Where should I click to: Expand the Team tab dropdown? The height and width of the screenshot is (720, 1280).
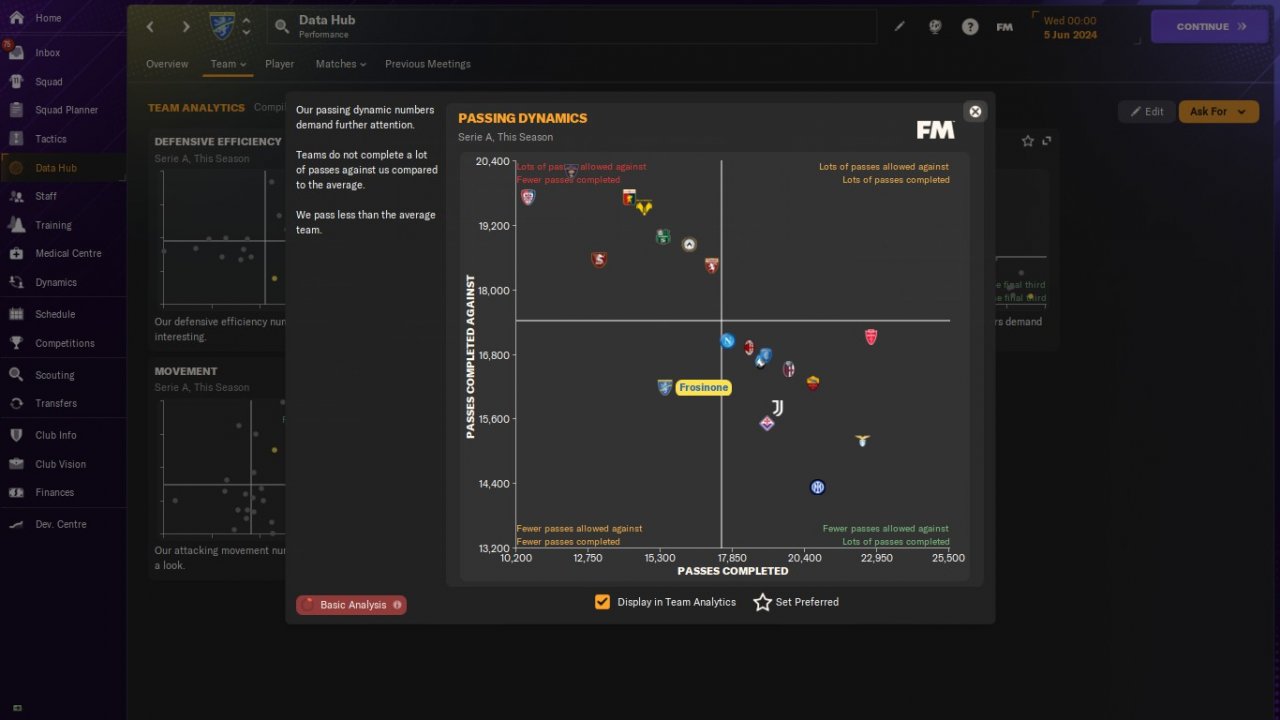click(228, 64)
